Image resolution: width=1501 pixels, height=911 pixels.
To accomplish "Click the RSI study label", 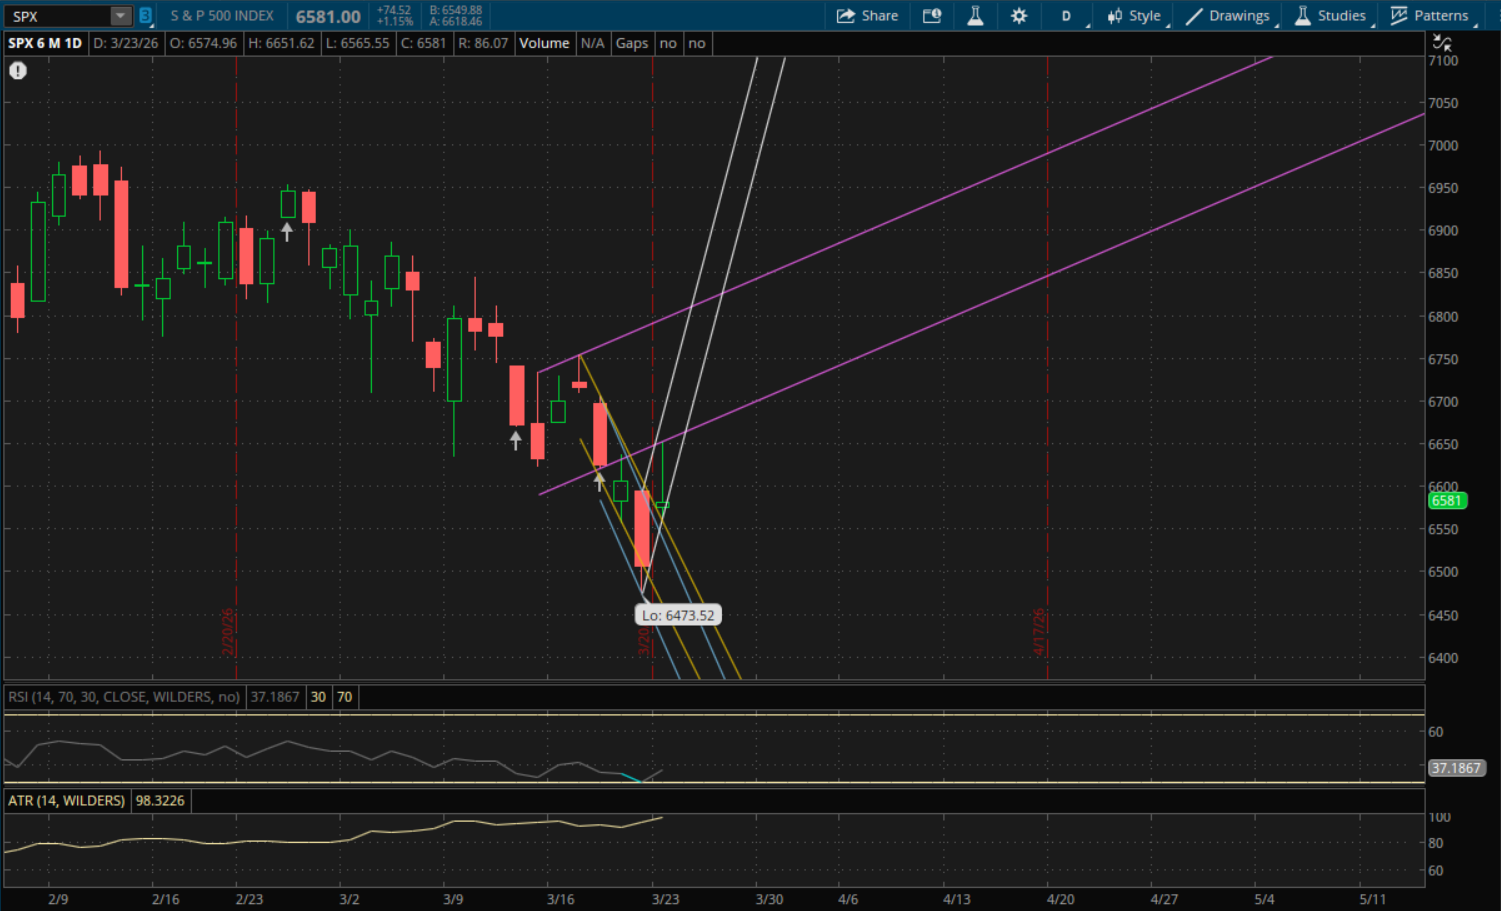I will click(x=124, y=697).
